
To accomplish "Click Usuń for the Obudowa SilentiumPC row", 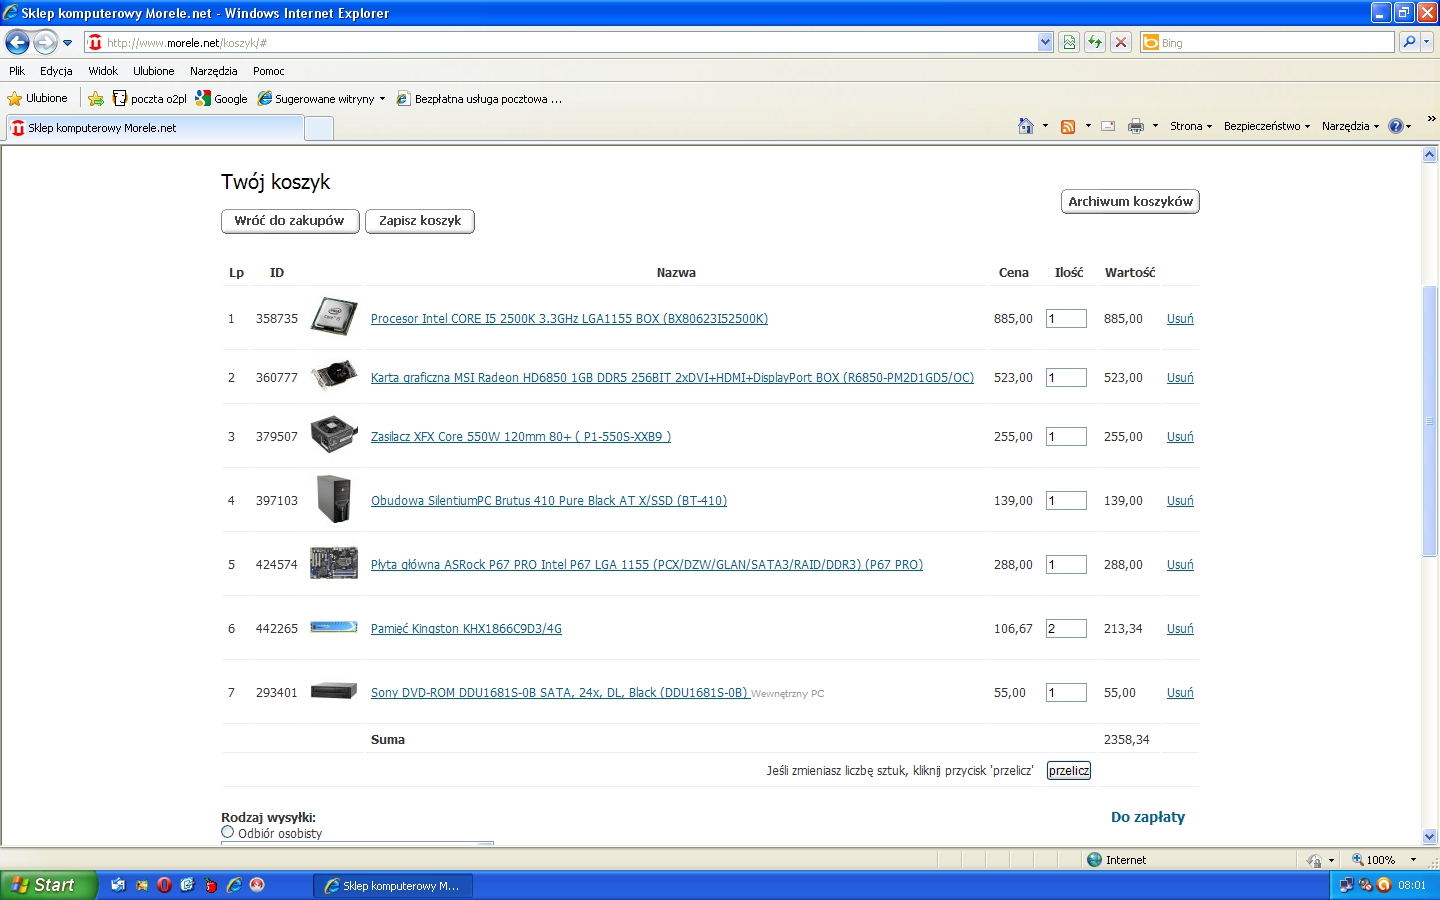I will point(1180,501).
